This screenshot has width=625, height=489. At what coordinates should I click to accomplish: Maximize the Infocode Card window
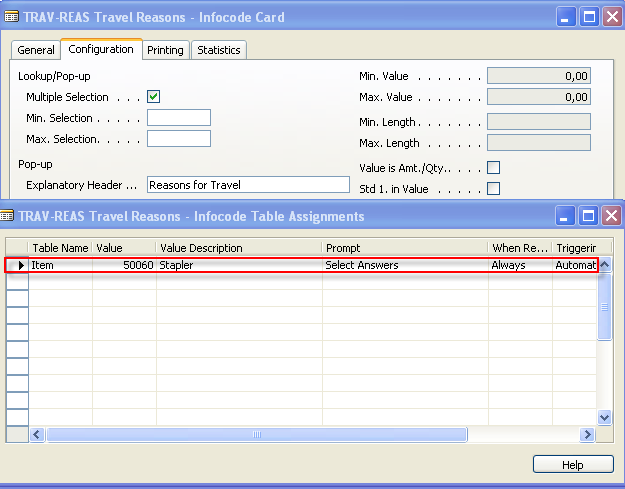point(589,17)
